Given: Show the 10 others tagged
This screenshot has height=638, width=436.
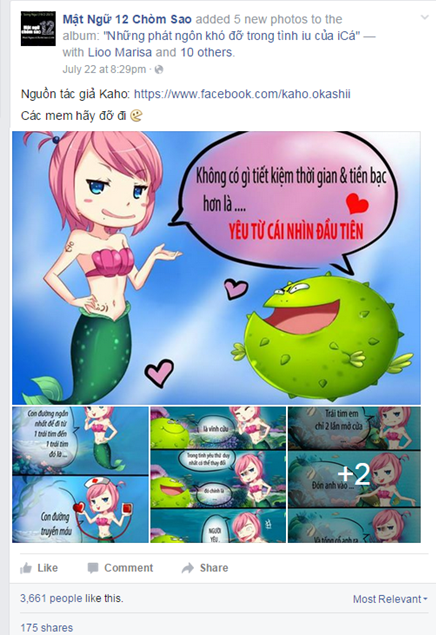Looking at the screenshot, I should tap(206, 52).
